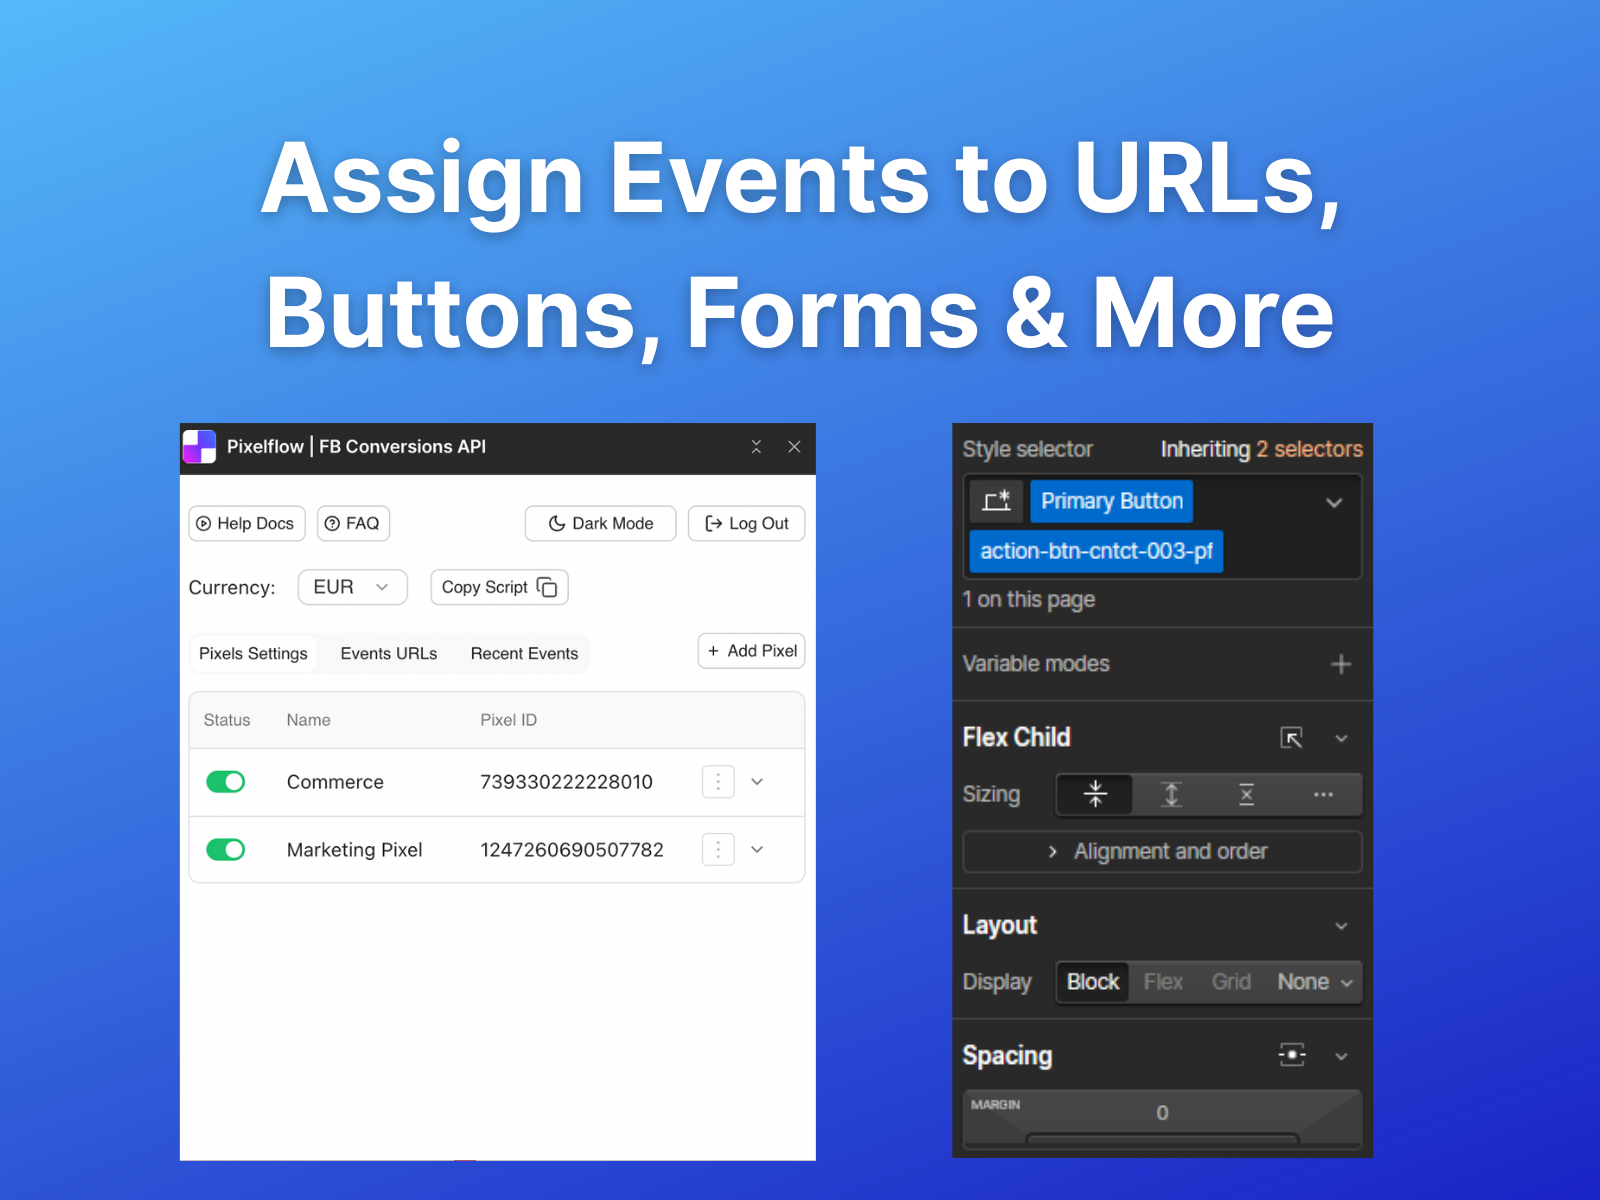Image resolution: width=1600 pixels, height=1200 pixels.
Task: Open the FAQ page
Action: click(x=353, y=523)
